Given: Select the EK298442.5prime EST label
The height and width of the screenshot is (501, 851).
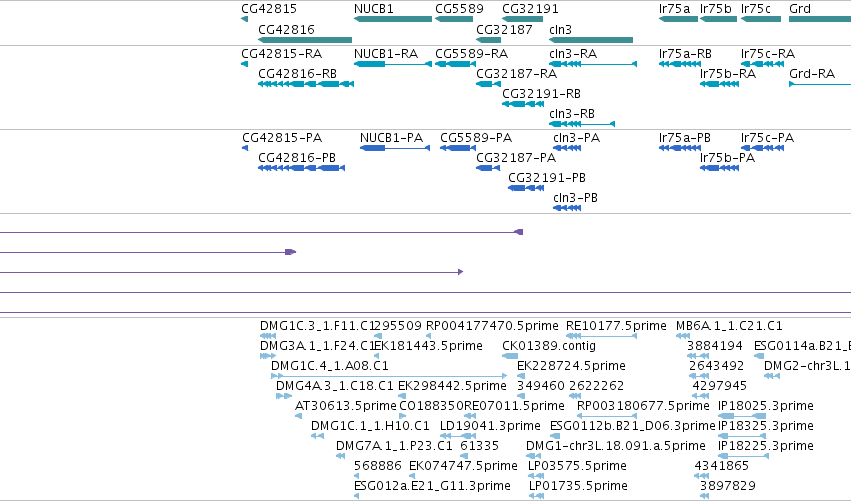Looking at the screenshot, I should point(452,386).
